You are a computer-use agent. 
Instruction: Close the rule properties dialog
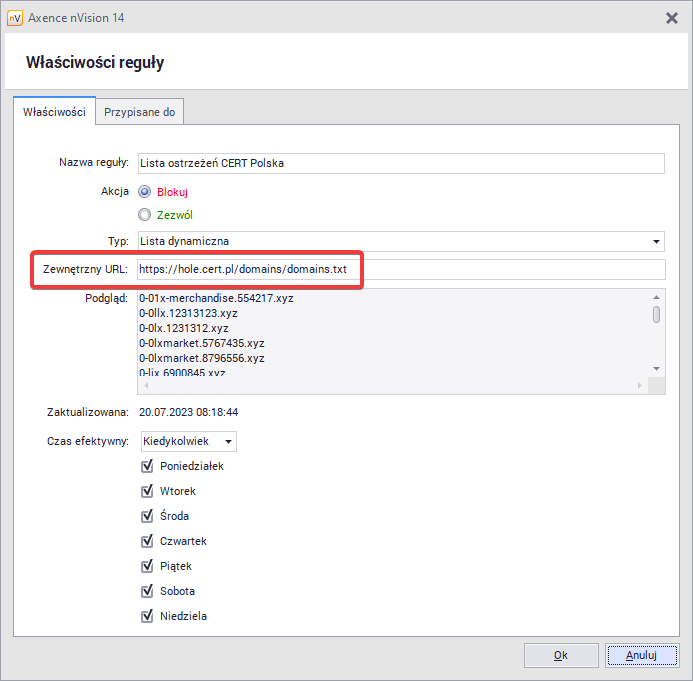671,18
